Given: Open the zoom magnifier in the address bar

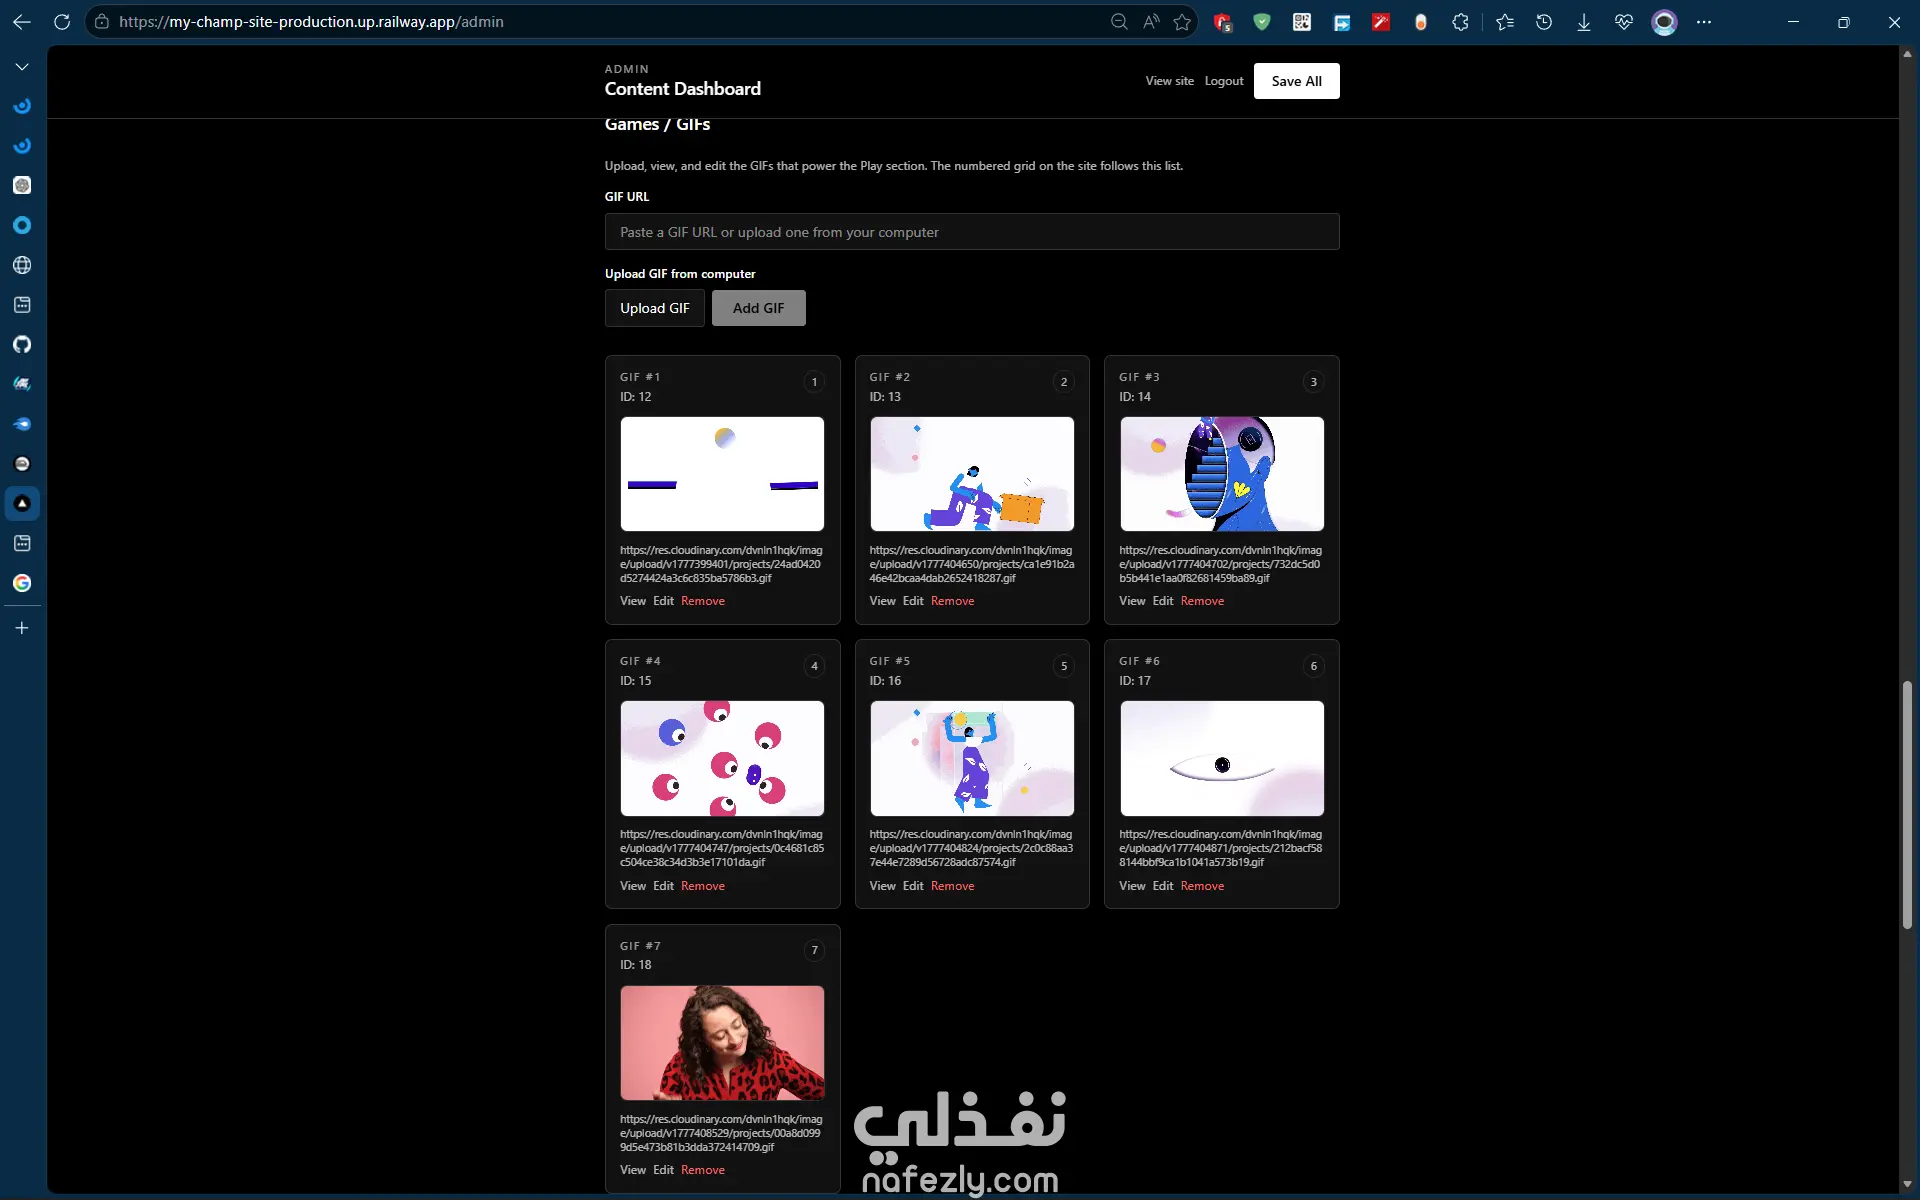Looking at the screenshot, I should tap(1119, 22).
